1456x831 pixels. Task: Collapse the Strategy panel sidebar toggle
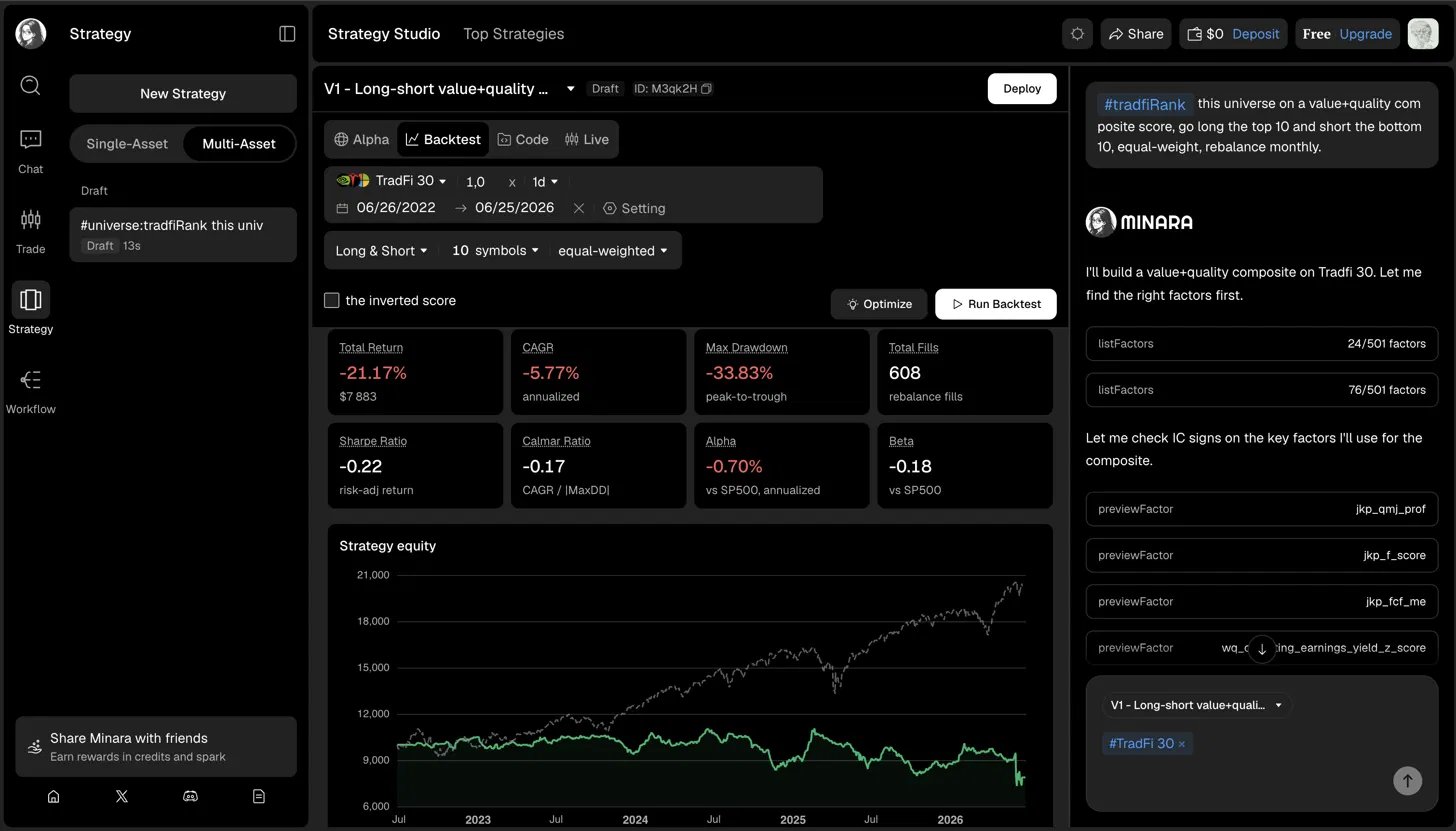[x=287, y=34]
